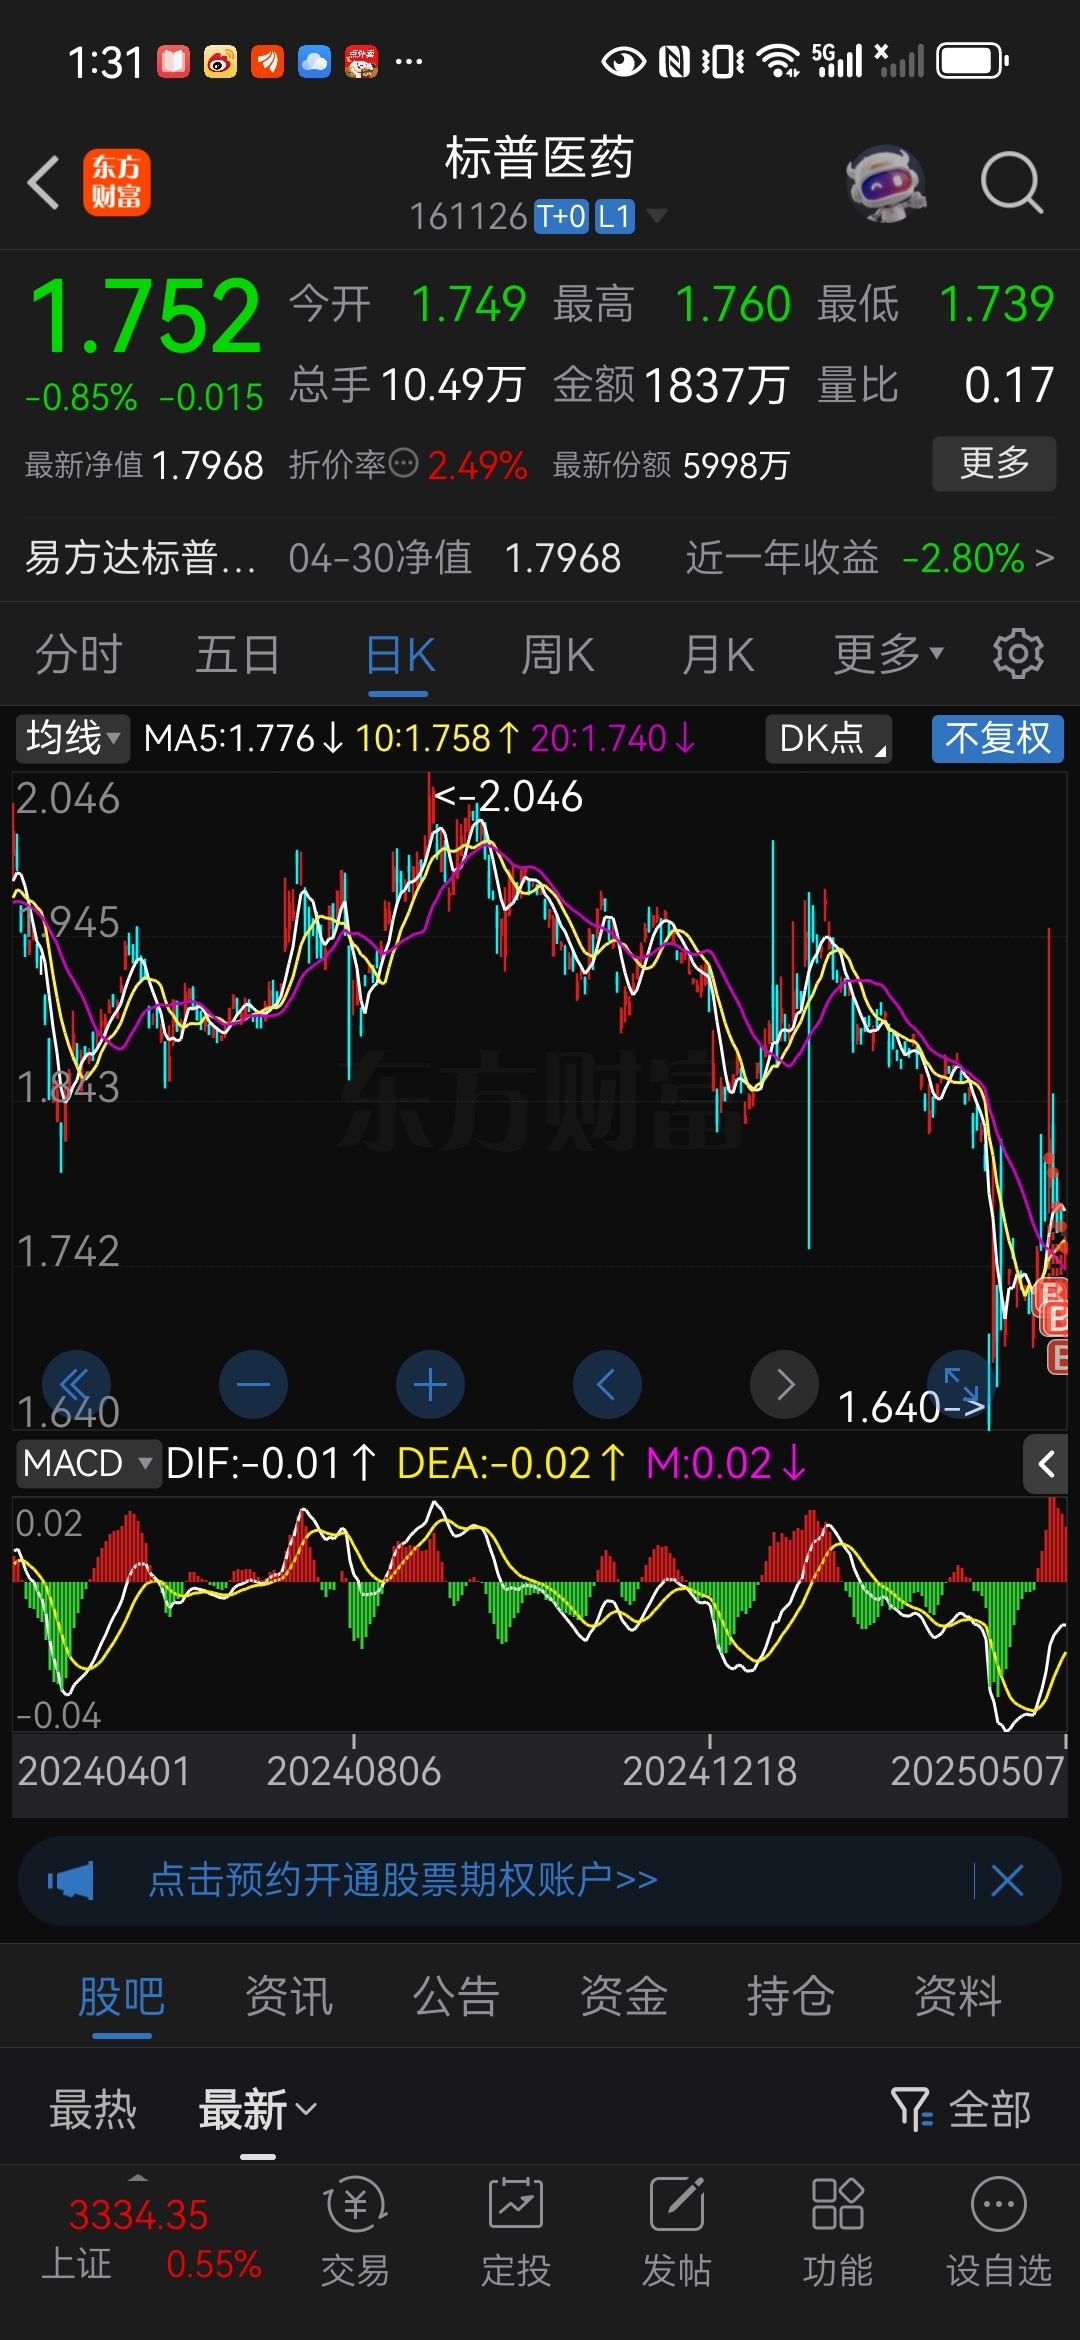Tap the DIF:-0.01 MACD reading
This screenshot has height=2340, width=1080.
click(x=271, y=1464)
